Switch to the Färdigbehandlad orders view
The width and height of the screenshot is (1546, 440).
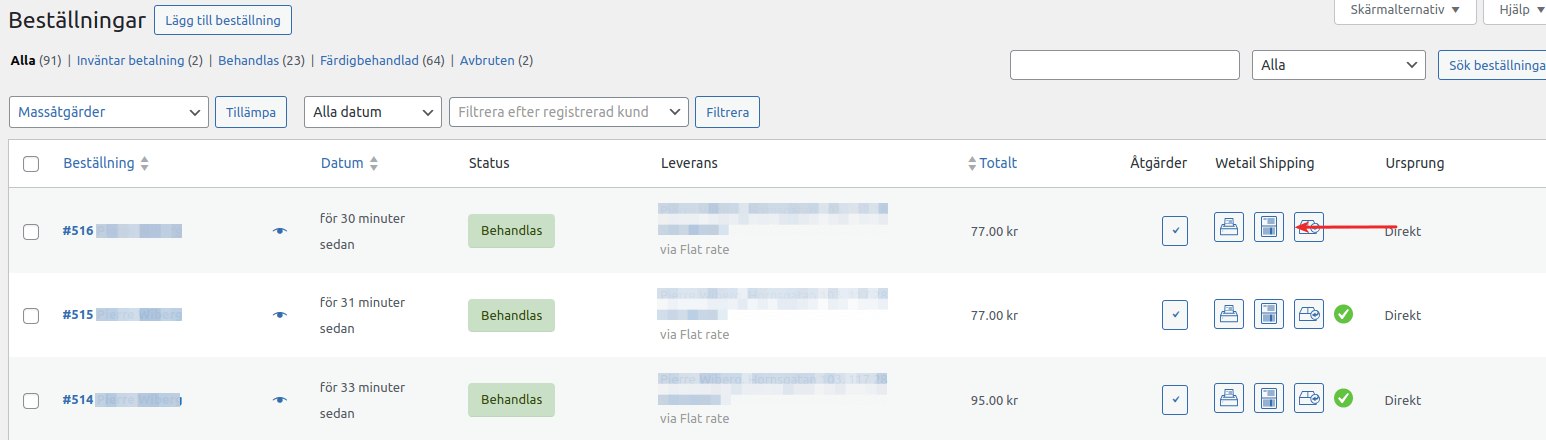tap(369, 60)
